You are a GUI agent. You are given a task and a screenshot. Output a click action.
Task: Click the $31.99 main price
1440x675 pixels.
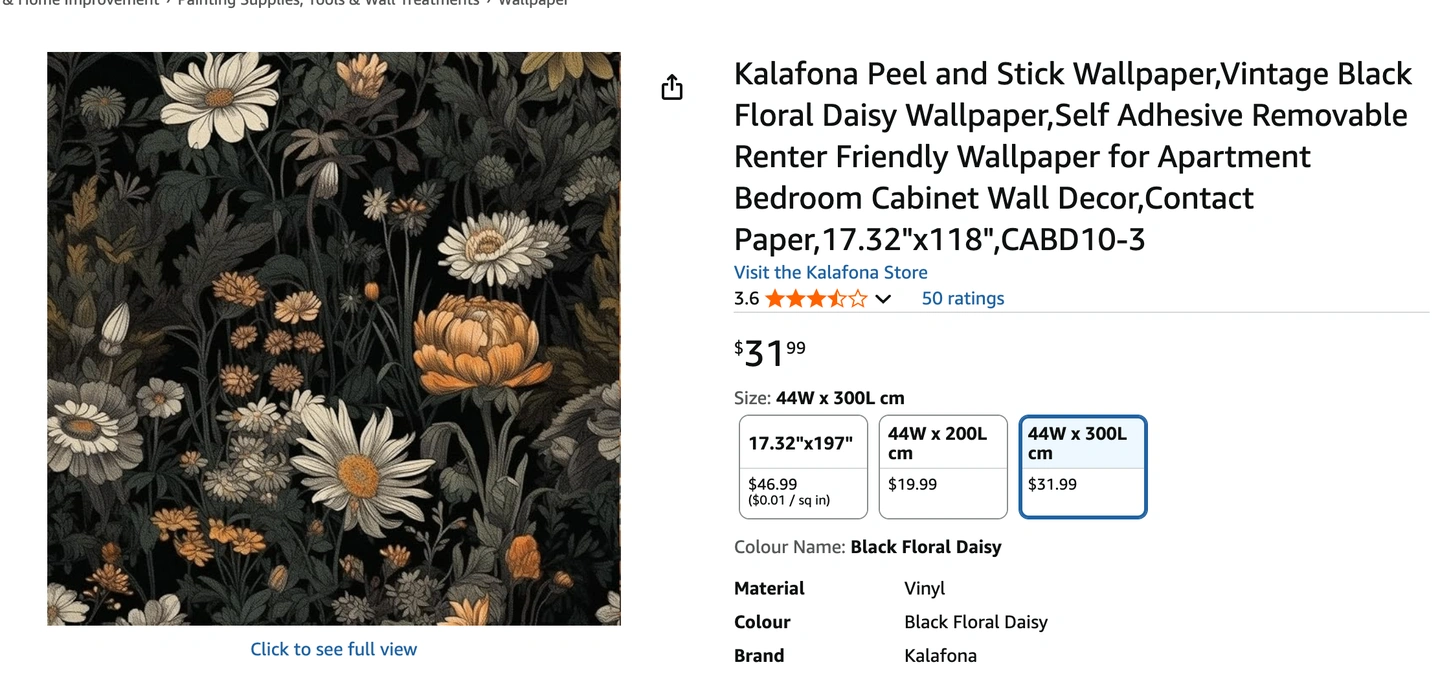pos(770,353)
